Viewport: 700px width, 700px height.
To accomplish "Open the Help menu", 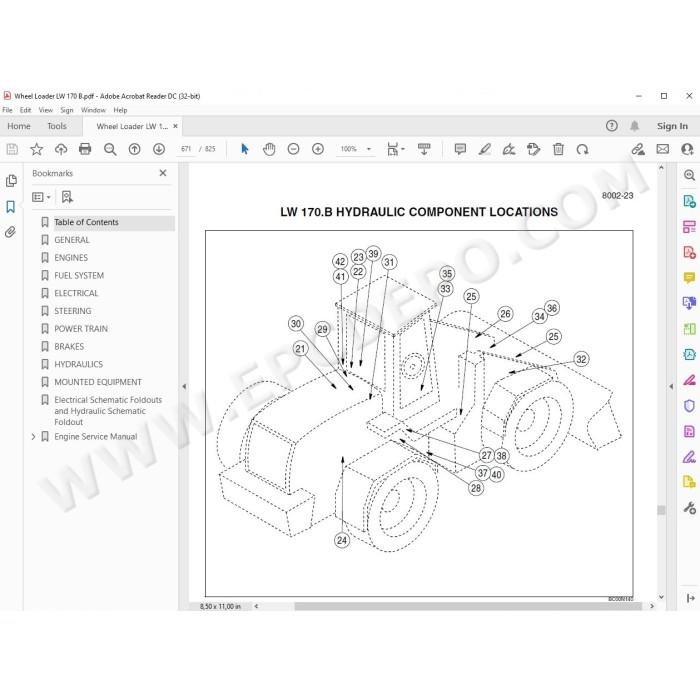I will tap(120, 110).
